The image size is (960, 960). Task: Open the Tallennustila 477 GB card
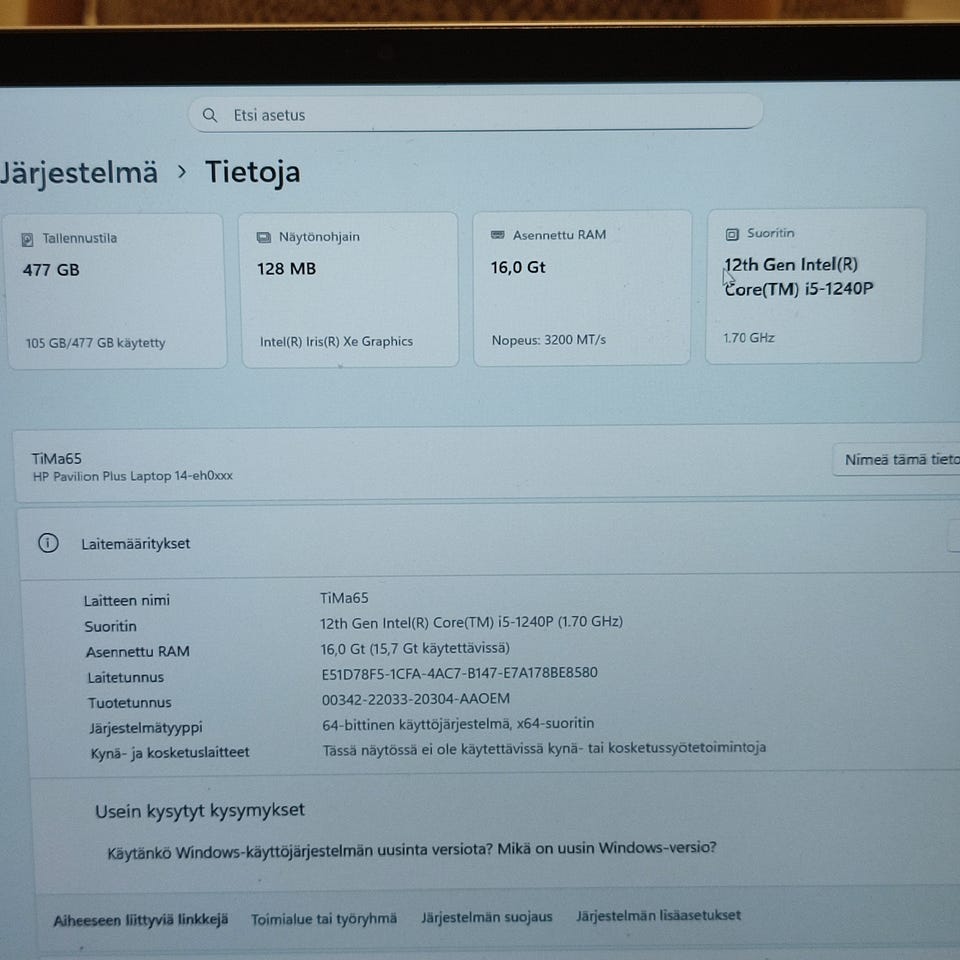click(115, 291)
